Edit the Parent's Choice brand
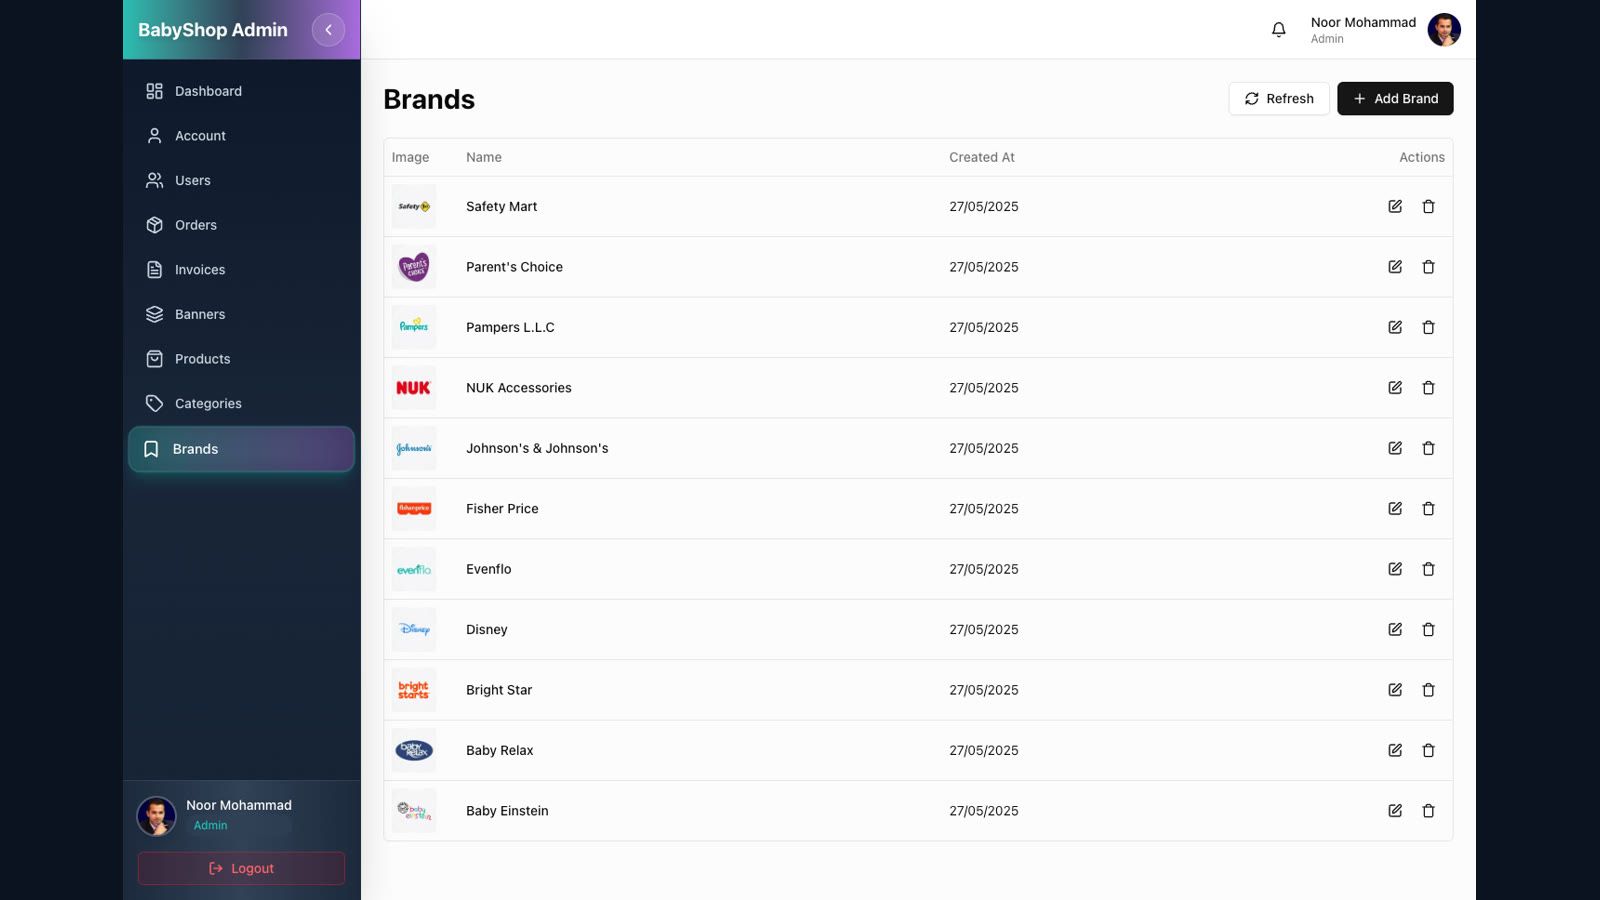This screenshot has width=1600, height=900. click(x=1395, y=267)
